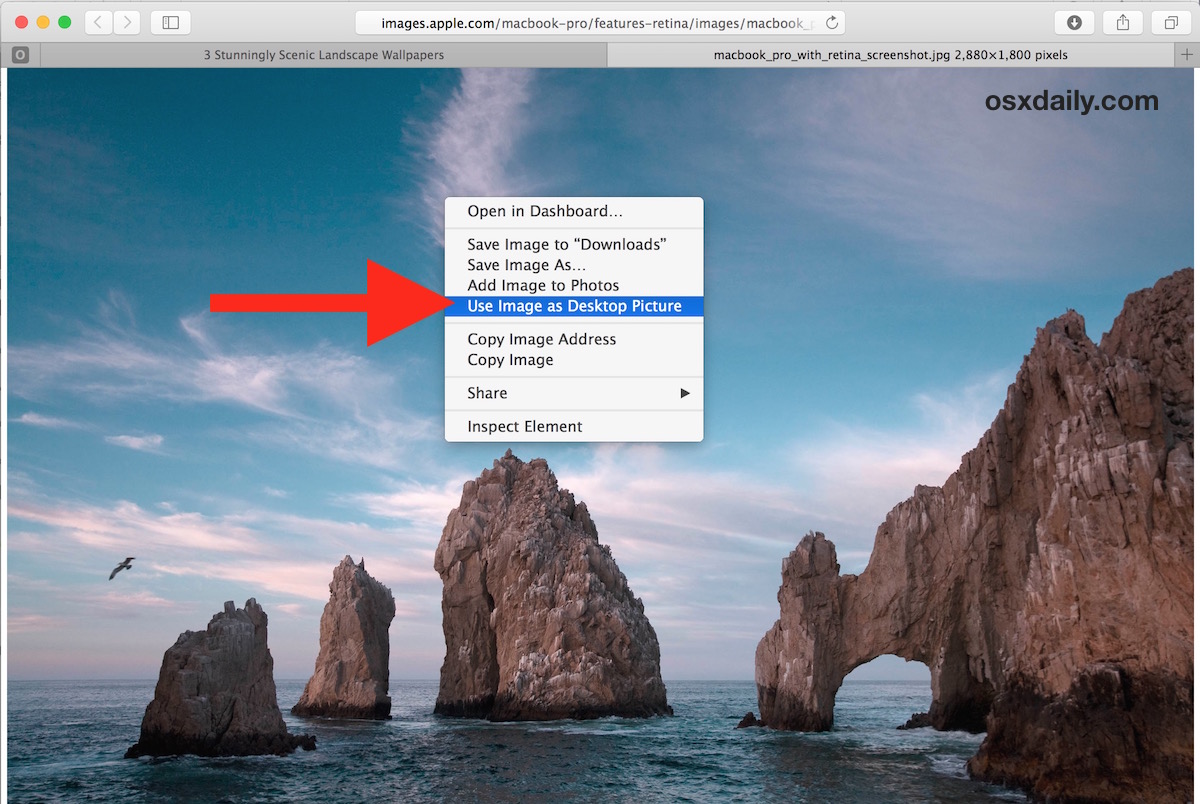This screenshot has height=804, width=1200.
Task: Click Inspect Element
Action: coord(524,426)
